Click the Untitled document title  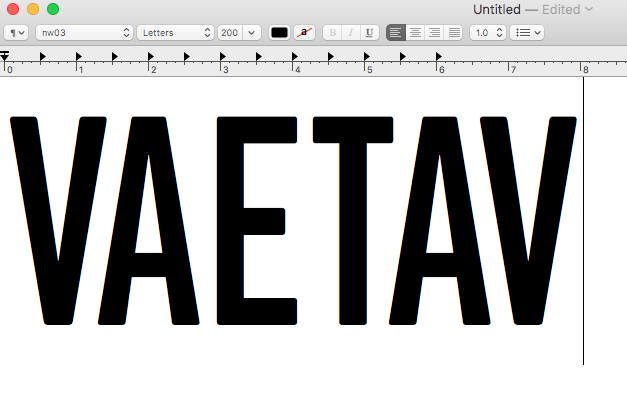497,9
